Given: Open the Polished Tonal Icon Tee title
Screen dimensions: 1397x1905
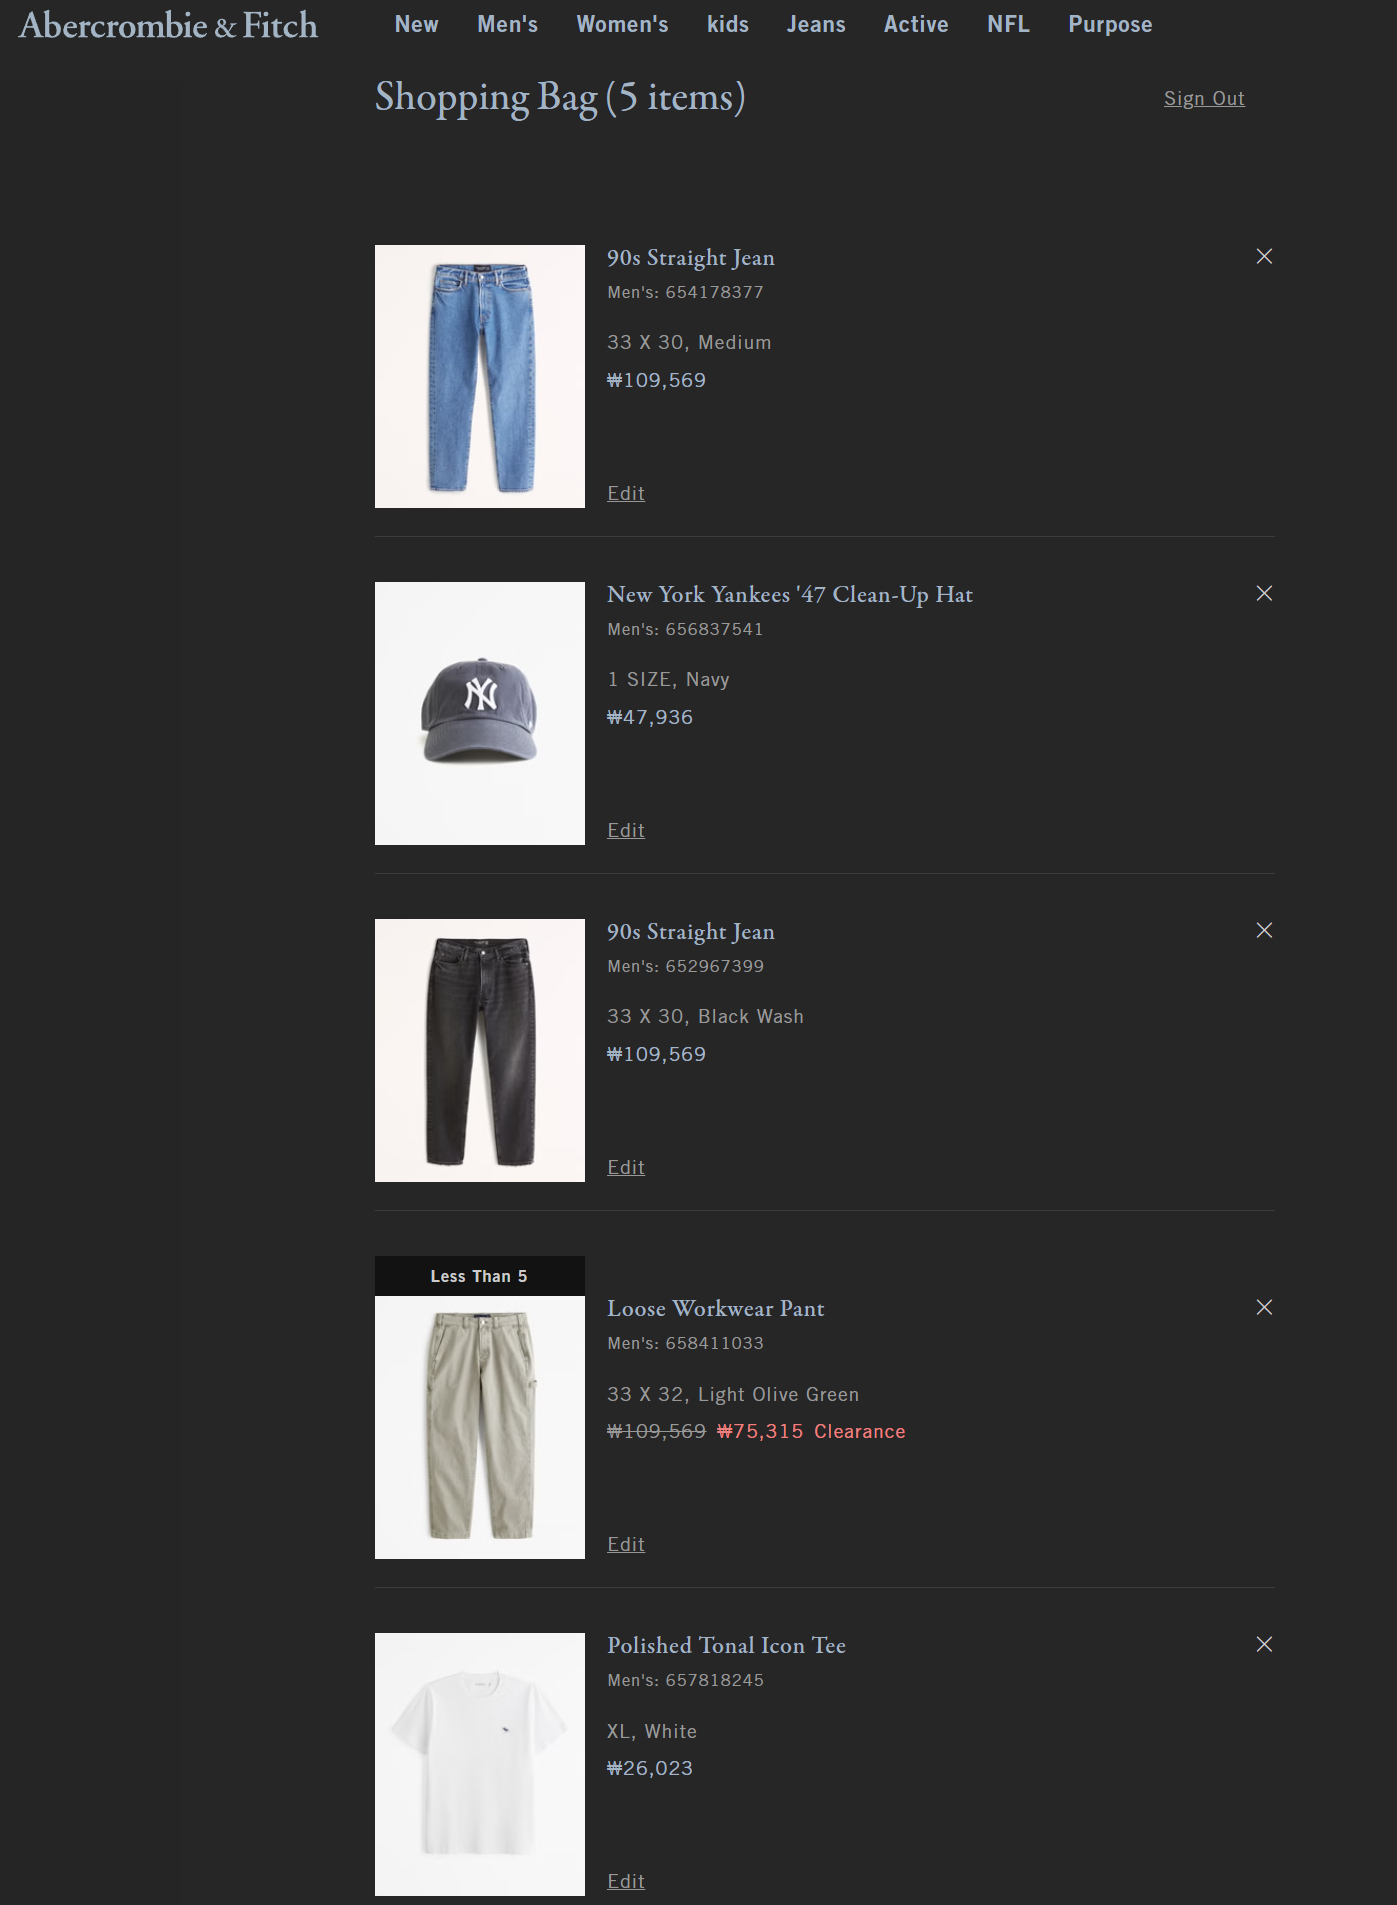Looking at the screenshot, I should pos(726,1645).
